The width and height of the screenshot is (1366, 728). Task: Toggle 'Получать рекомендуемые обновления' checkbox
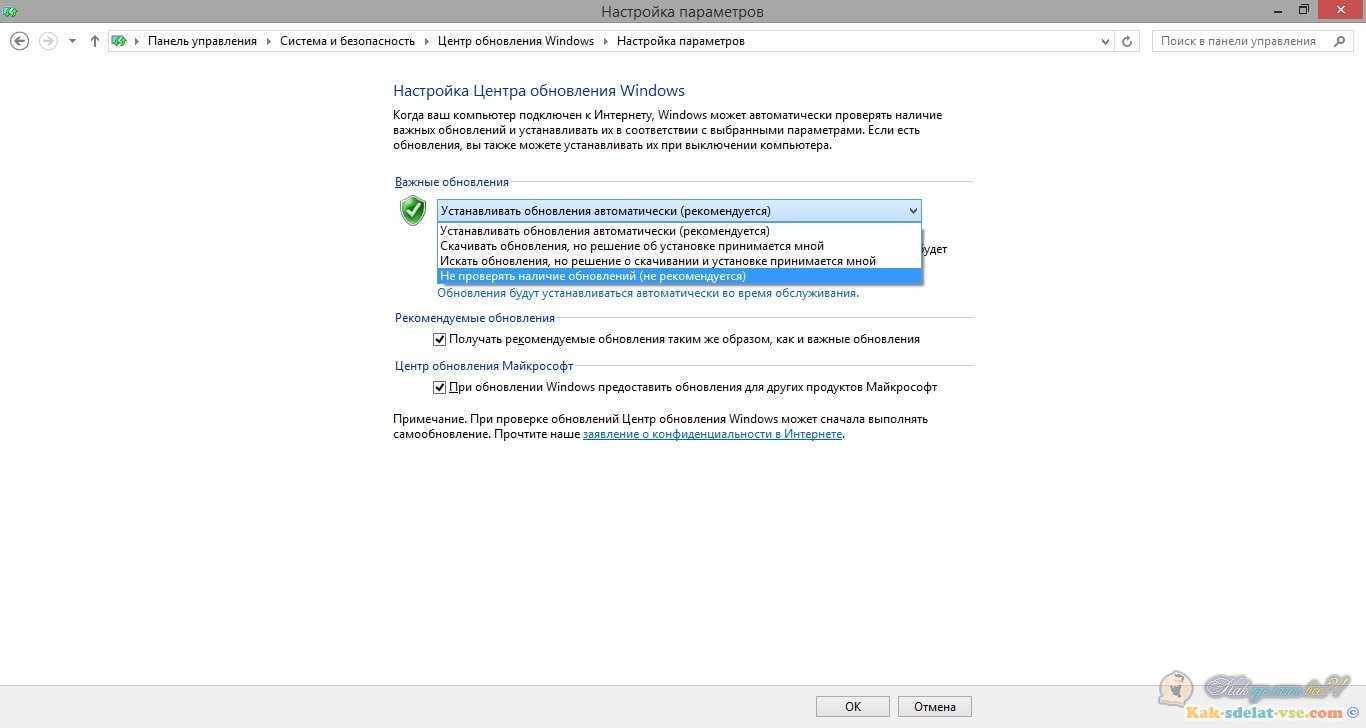coord(439,339)
